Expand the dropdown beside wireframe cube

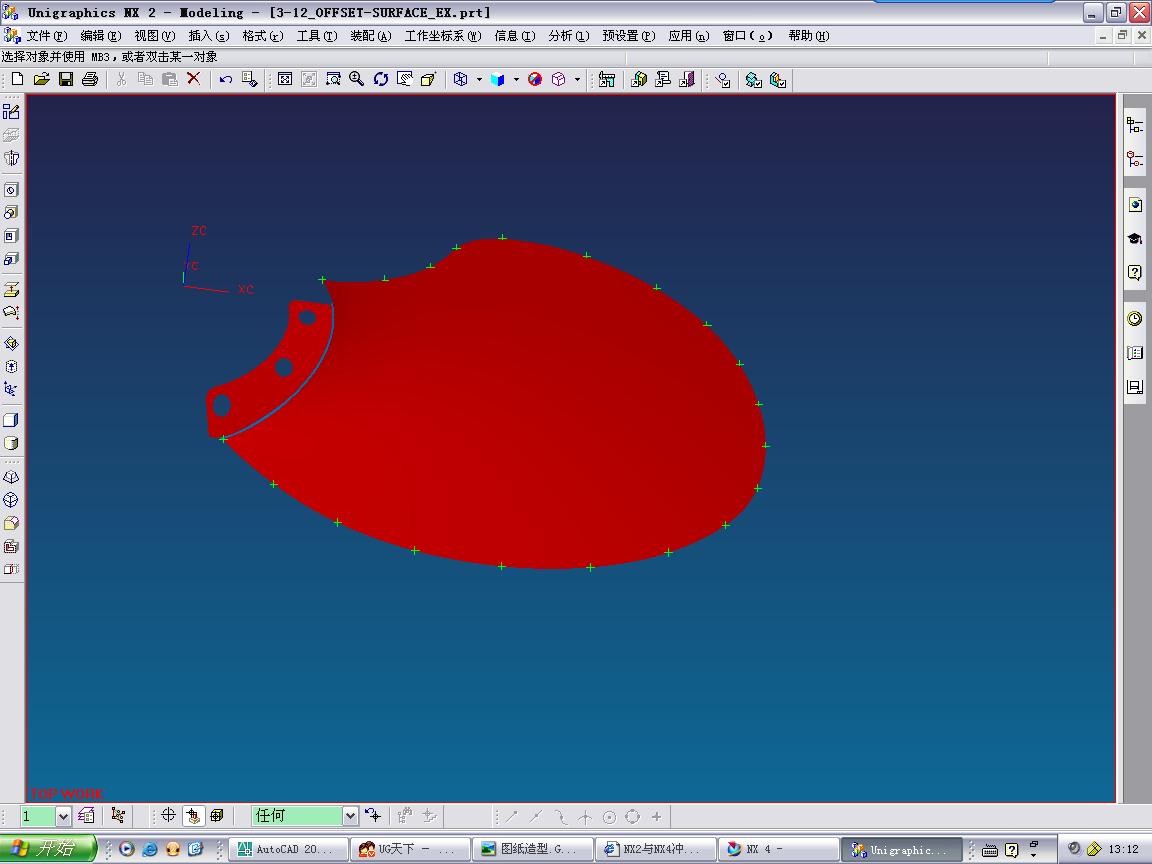pyautogui.click(x=577, y=79)
